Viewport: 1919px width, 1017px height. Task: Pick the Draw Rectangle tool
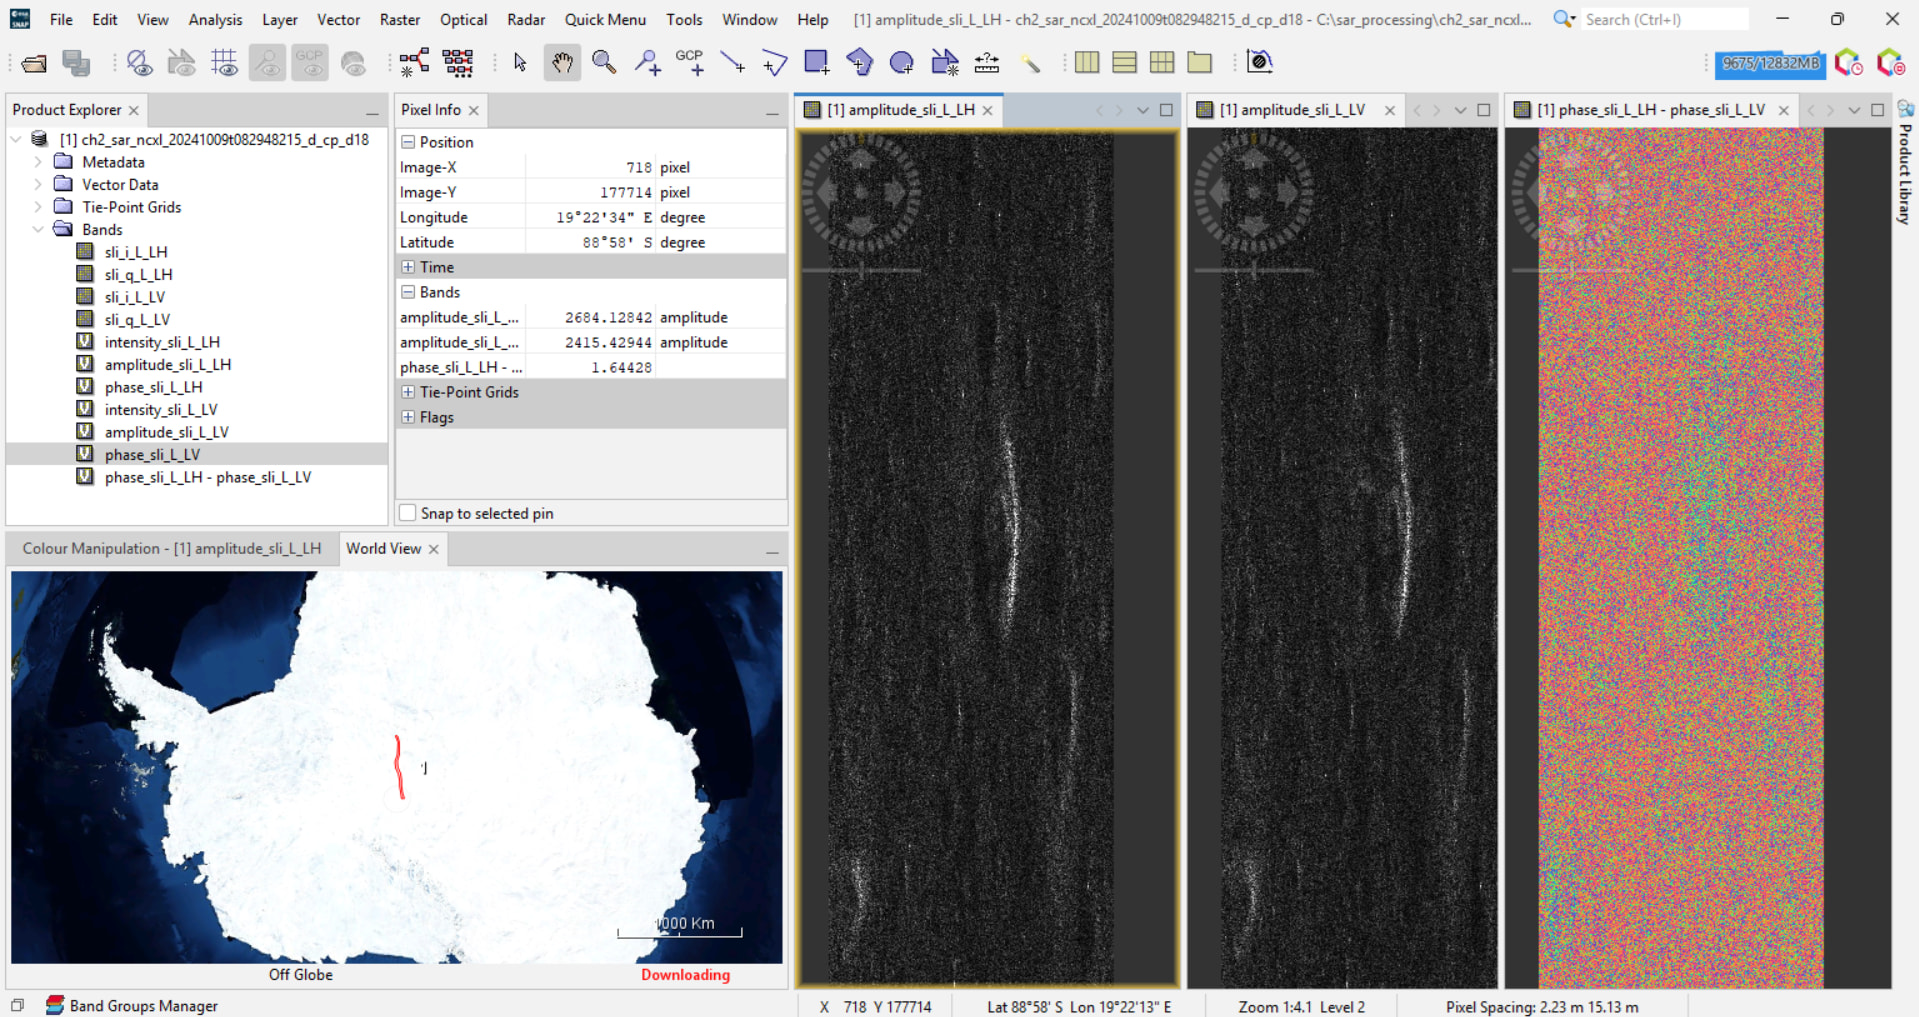(817, 63)
